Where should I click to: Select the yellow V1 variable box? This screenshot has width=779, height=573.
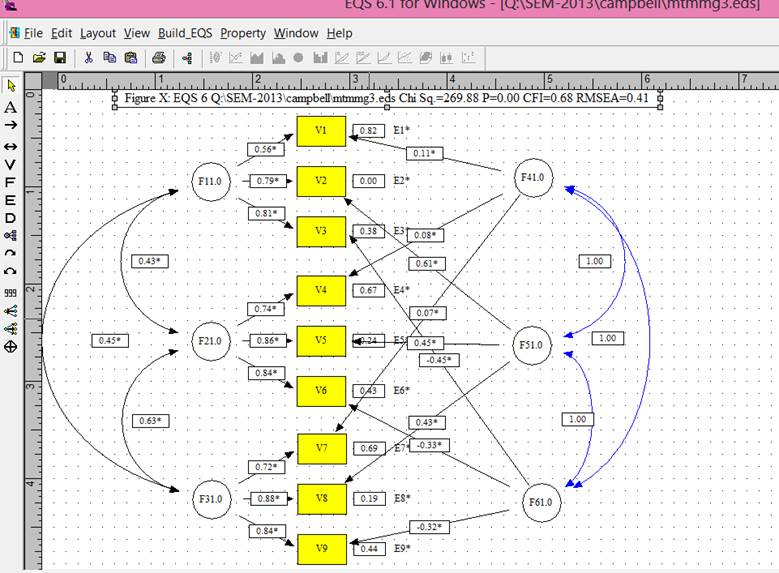pyautogui.click(x=321, y=131)
